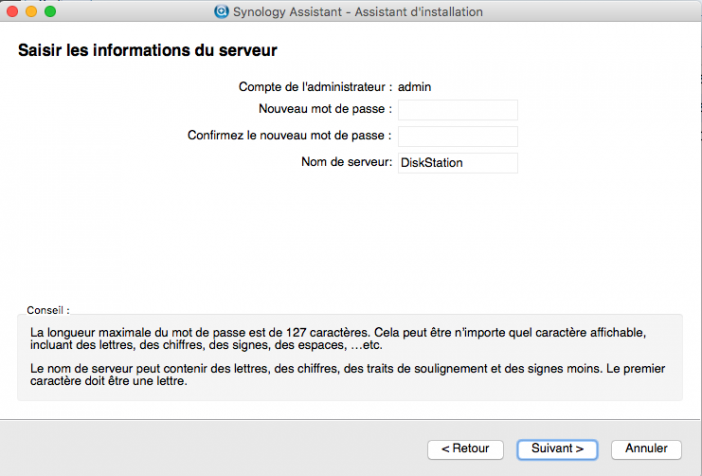The width and height of the screenshot is (702, 476).
Task: Cancel setup with the Annuler button
Action: click(x=646, y=449)
